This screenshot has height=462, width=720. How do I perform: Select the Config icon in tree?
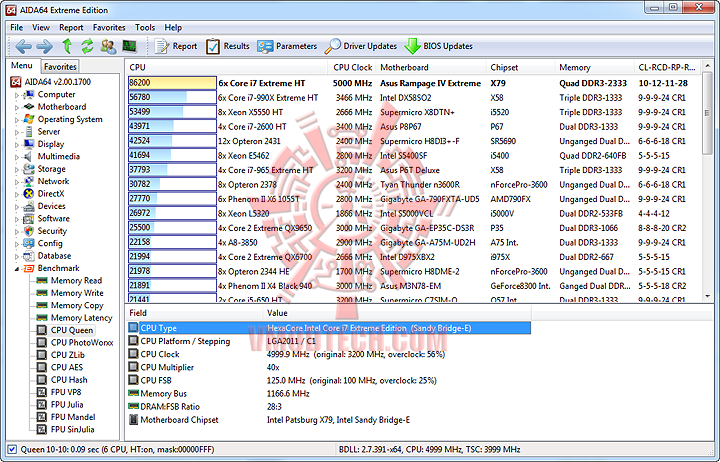point(29,243)
